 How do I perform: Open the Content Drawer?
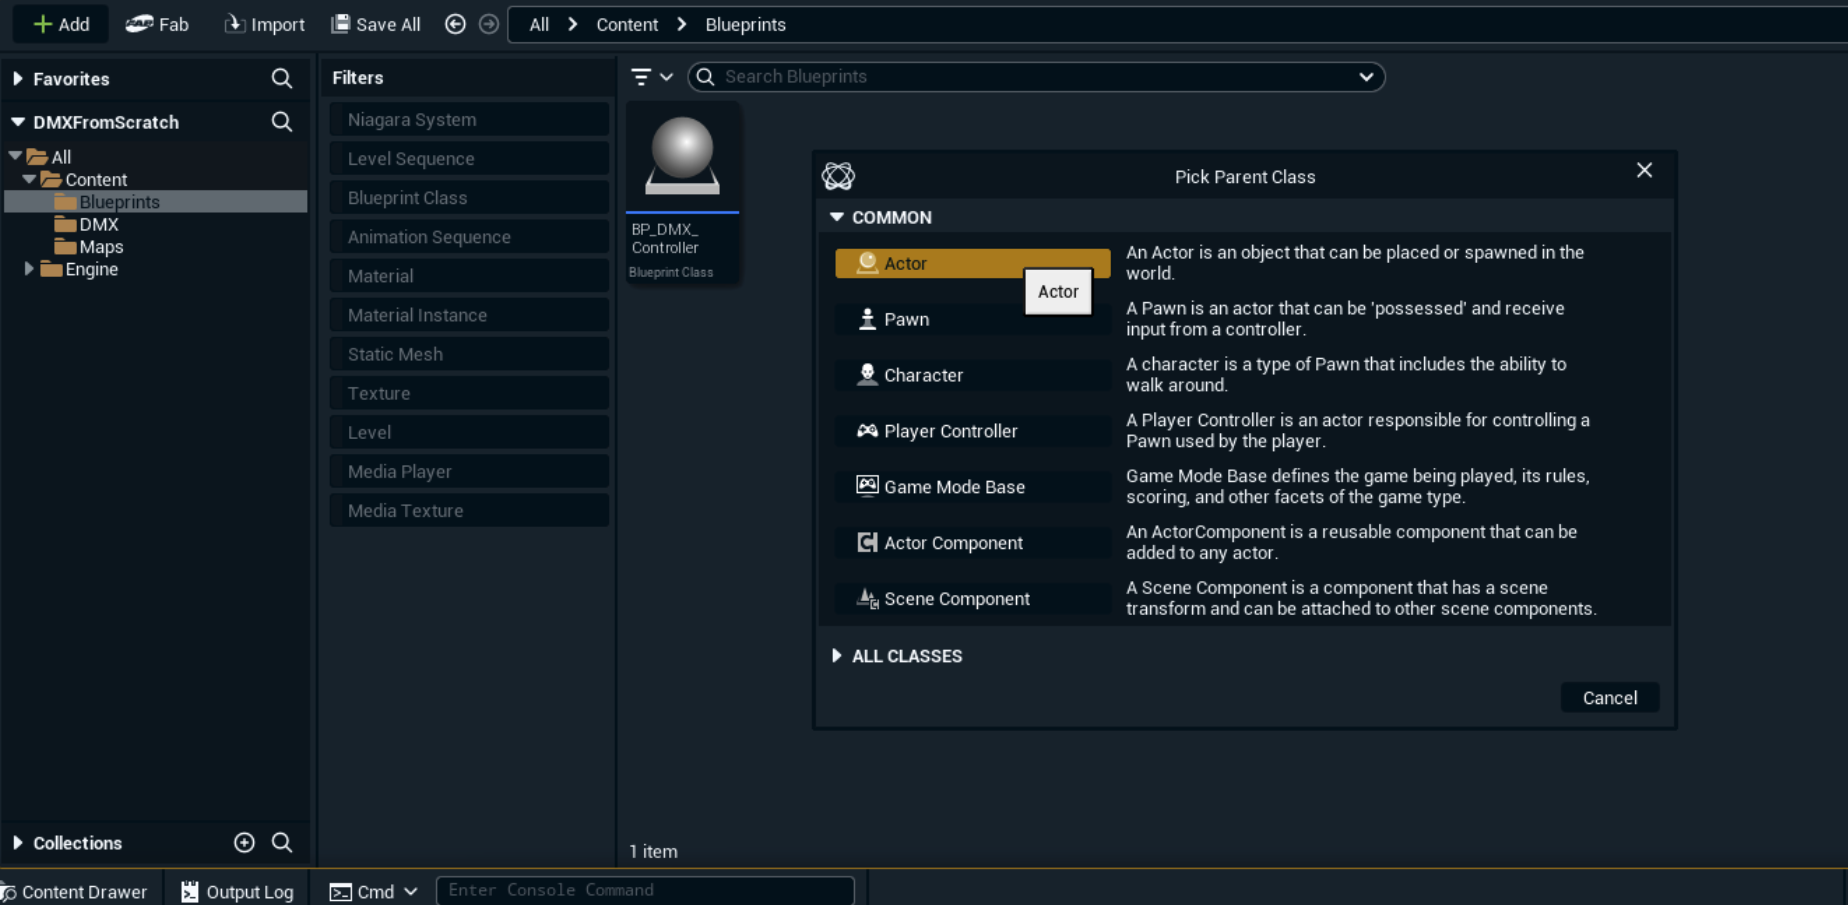click(74, 891)
